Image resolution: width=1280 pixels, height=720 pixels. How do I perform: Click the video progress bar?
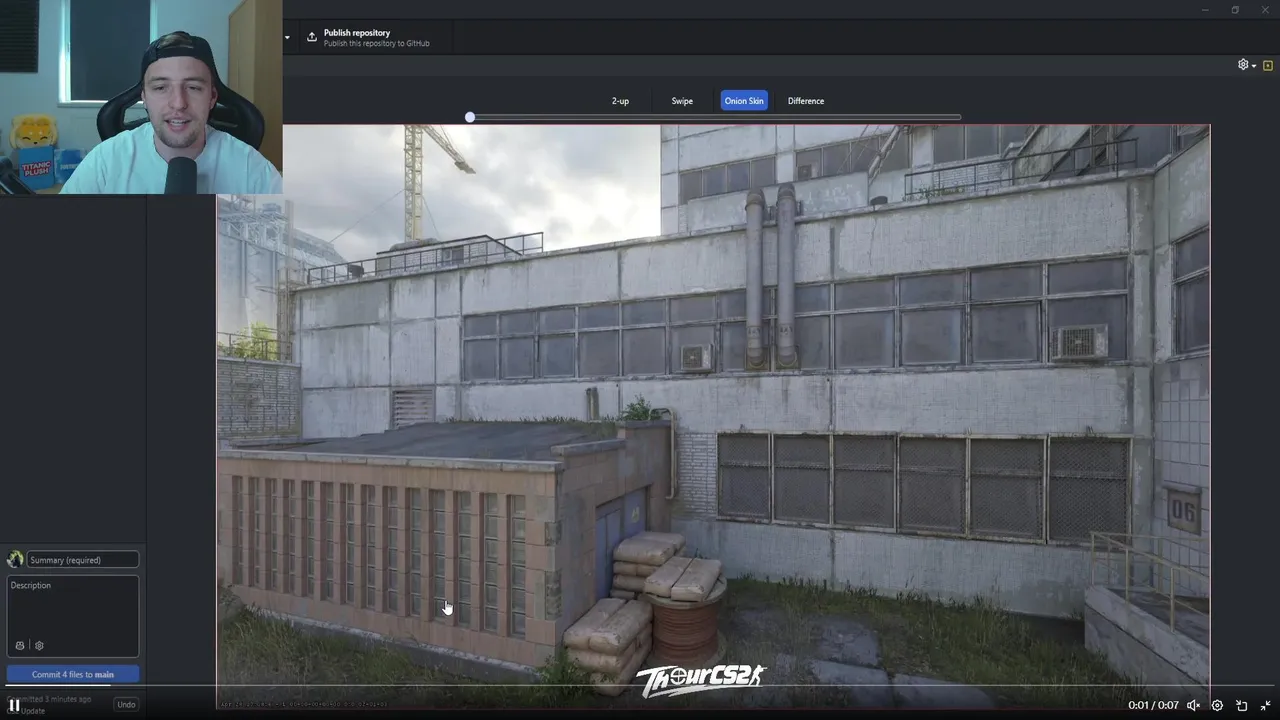point(640,687)
